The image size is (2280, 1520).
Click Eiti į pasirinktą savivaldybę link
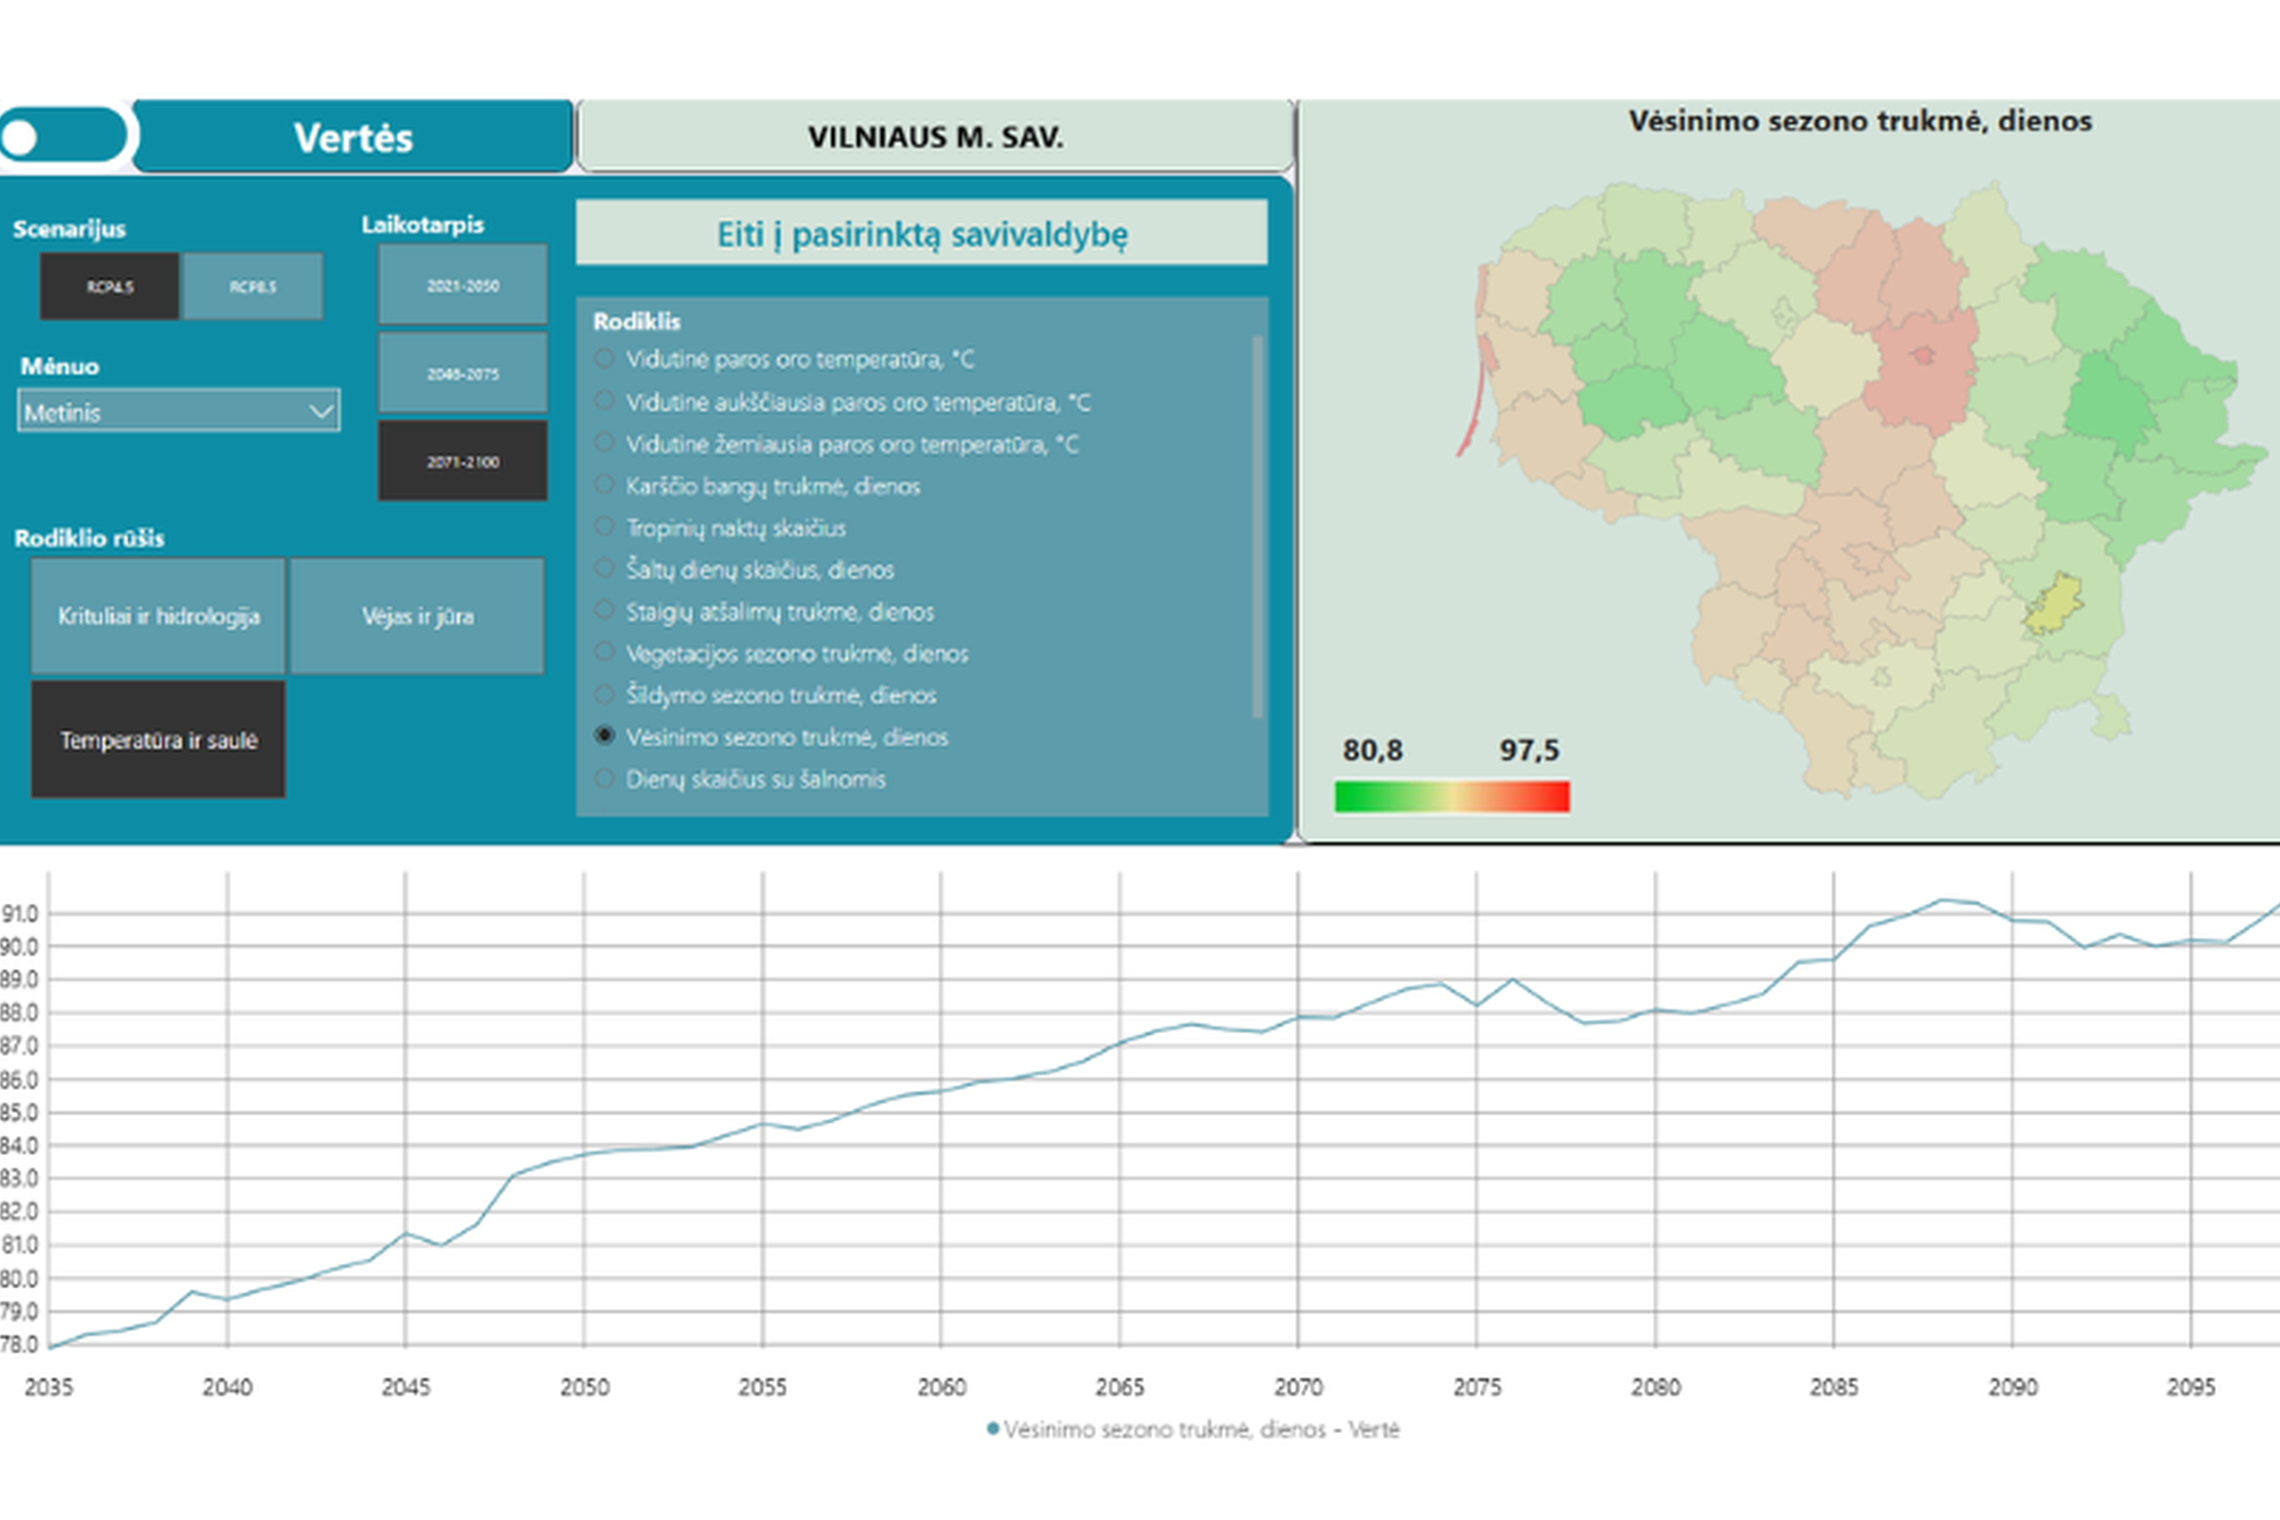coord(922,234)
